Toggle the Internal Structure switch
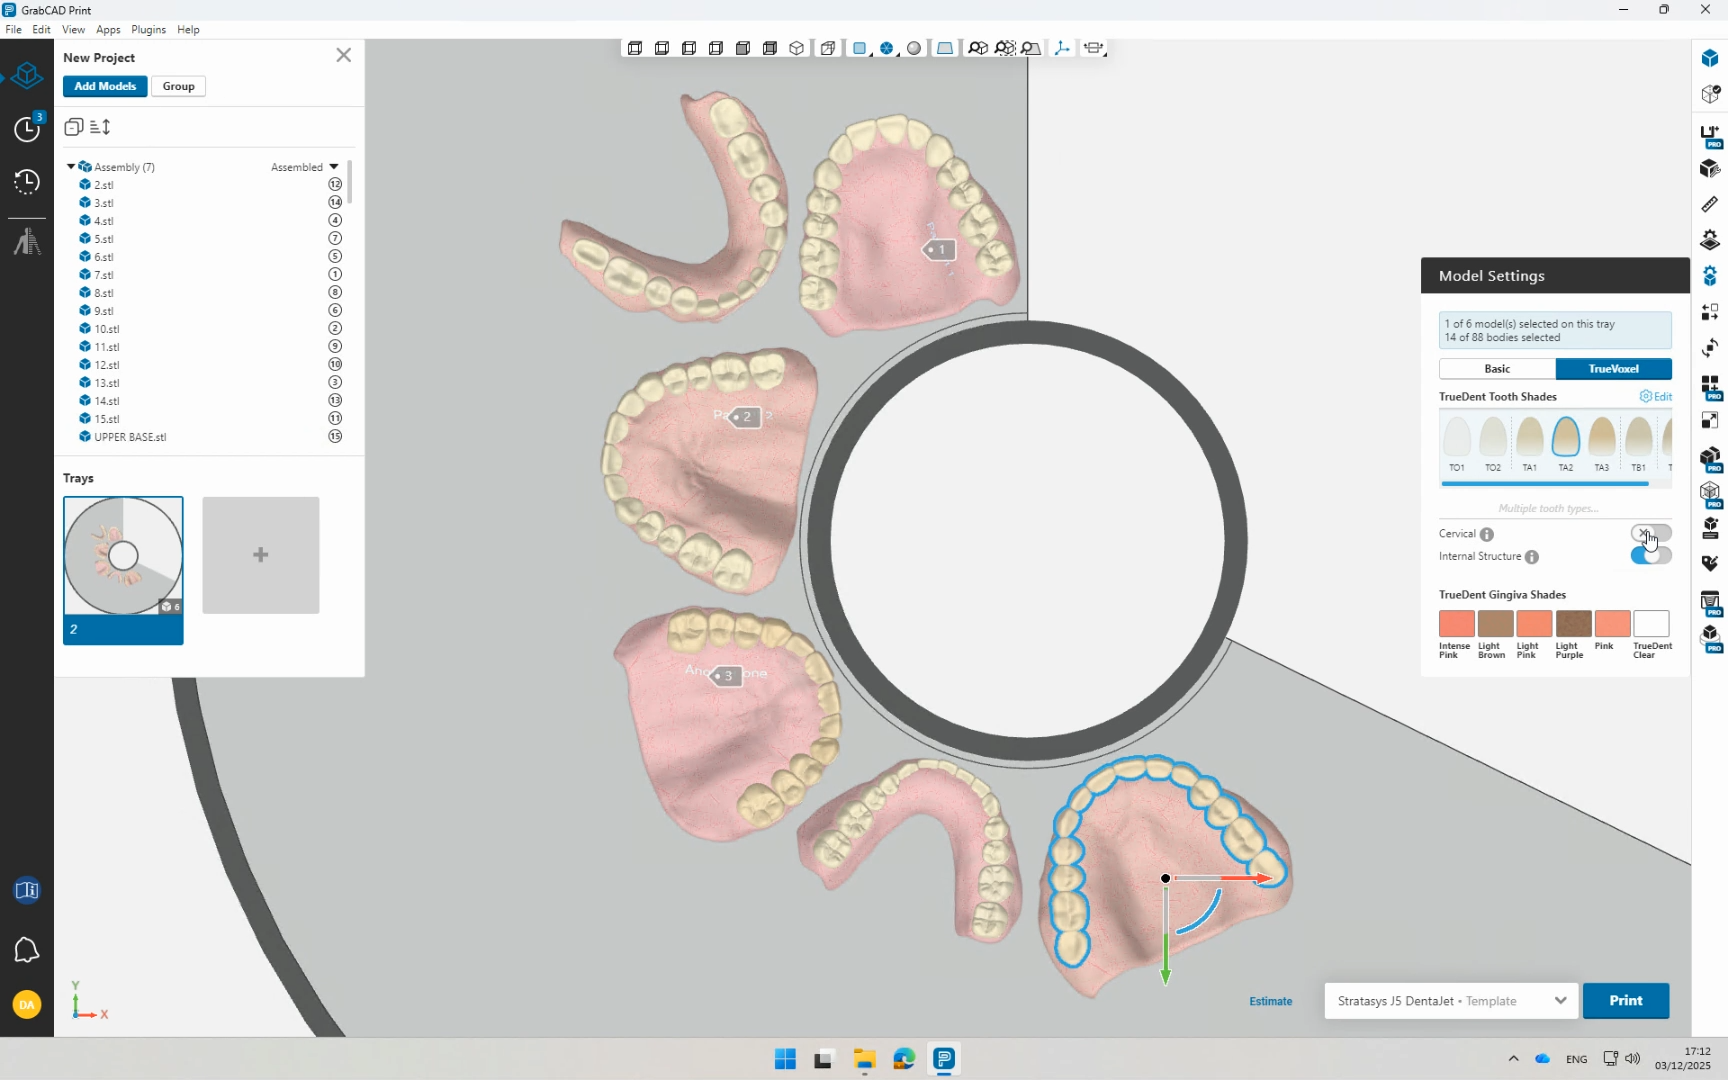 (x=1650, y=556)
